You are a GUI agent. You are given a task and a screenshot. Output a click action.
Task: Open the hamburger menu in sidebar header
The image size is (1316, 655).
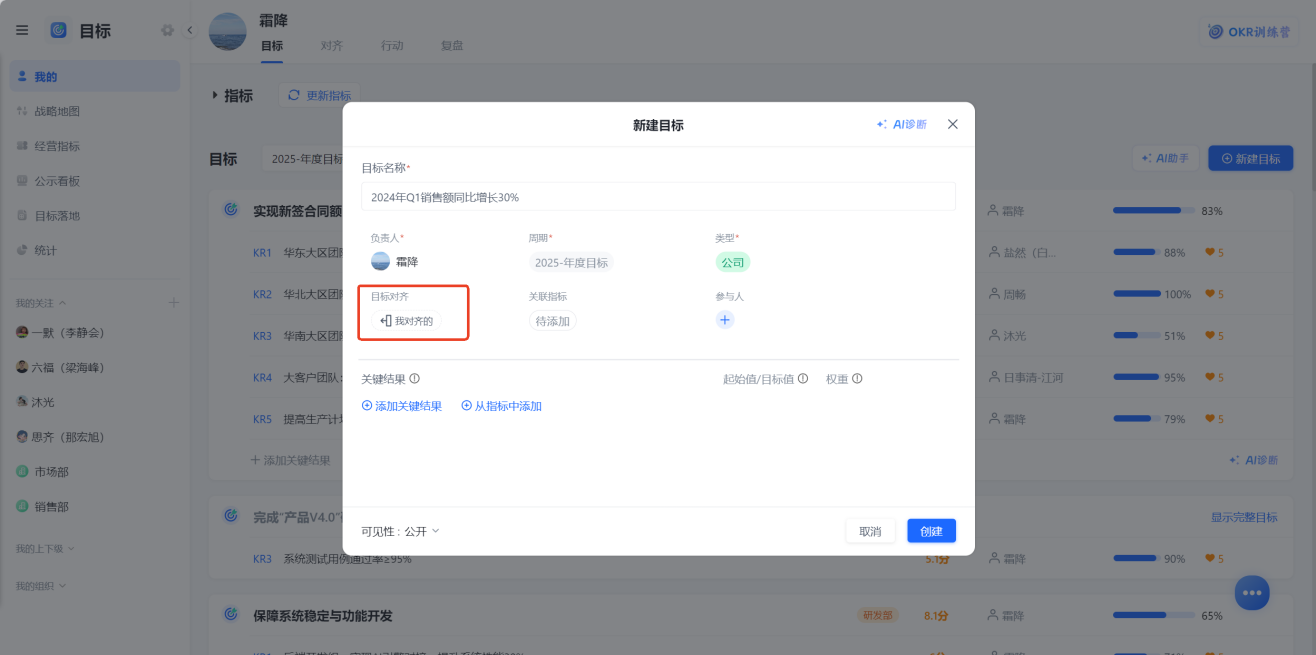[22, 31]
